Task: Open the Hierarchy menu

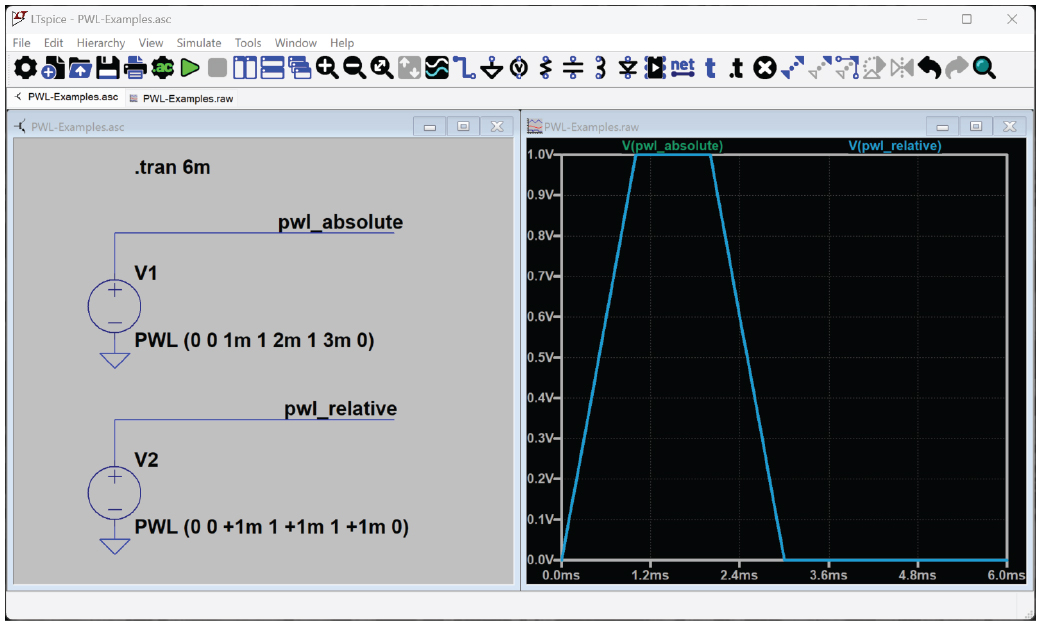Action: (101, 43)
